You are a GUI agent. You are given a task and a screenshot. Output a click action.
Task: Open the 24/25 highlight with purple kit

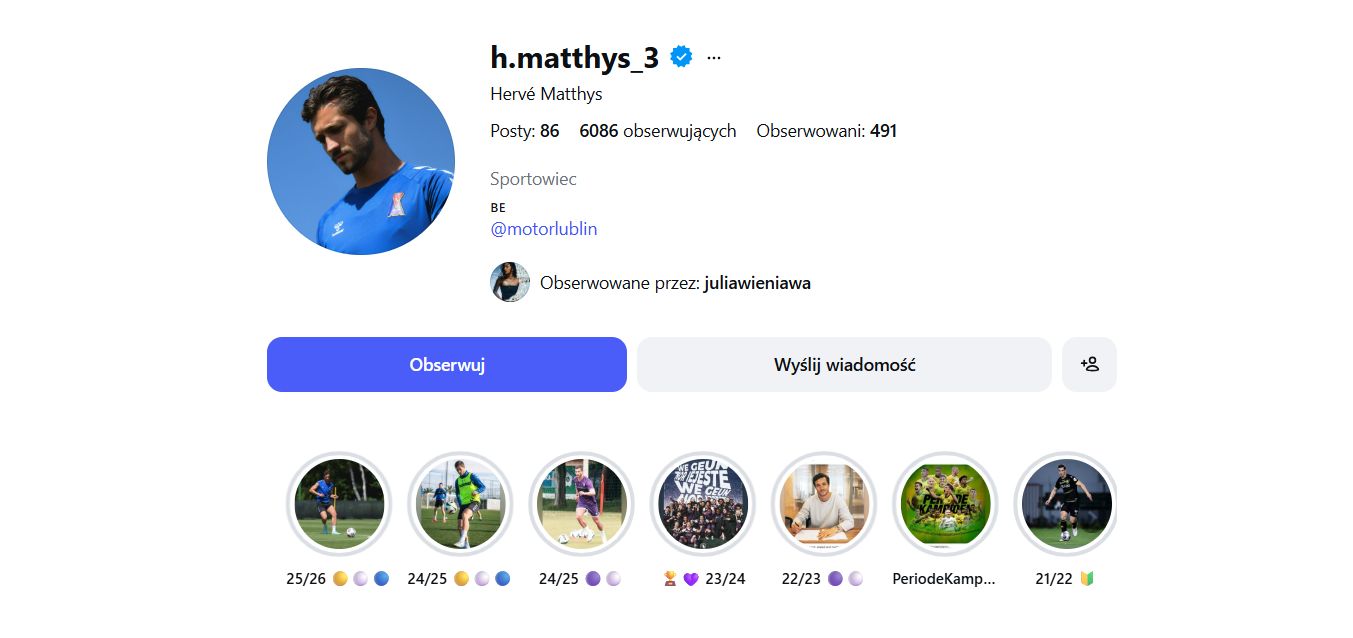coord(581,504)
